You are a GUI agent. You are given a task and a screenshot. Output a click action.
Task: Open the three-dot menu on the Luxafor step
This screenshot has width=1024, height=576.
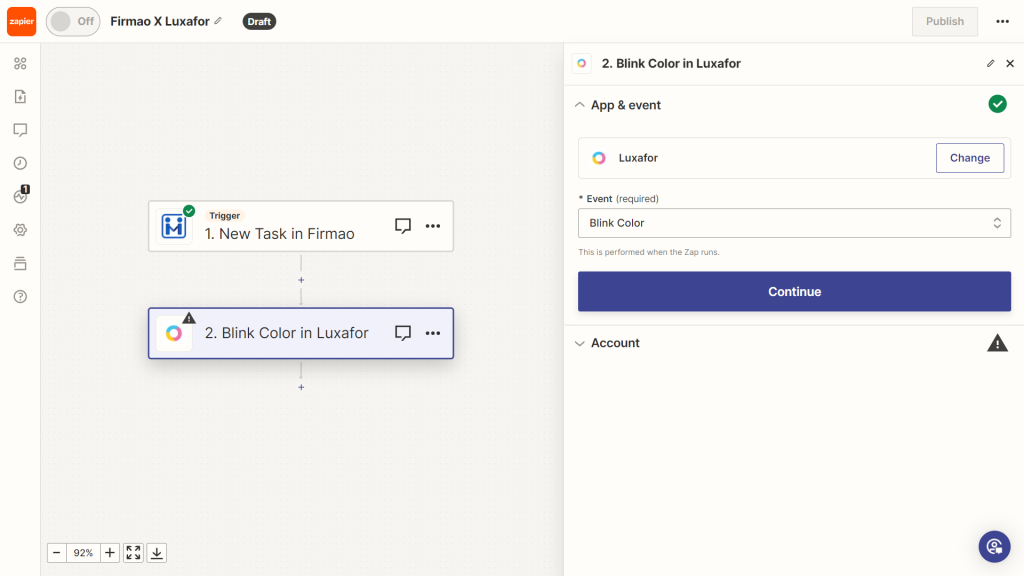(433, 334)
